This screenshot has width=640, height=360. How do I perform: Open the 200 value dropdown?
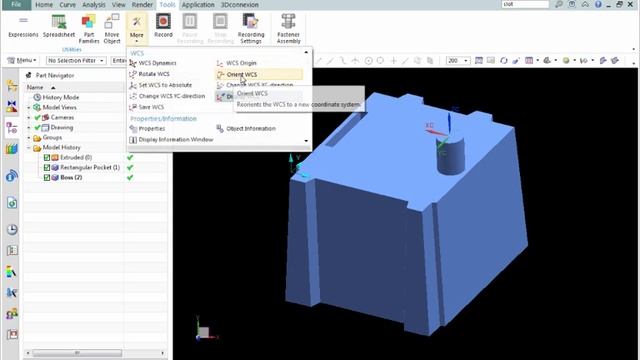458,60
